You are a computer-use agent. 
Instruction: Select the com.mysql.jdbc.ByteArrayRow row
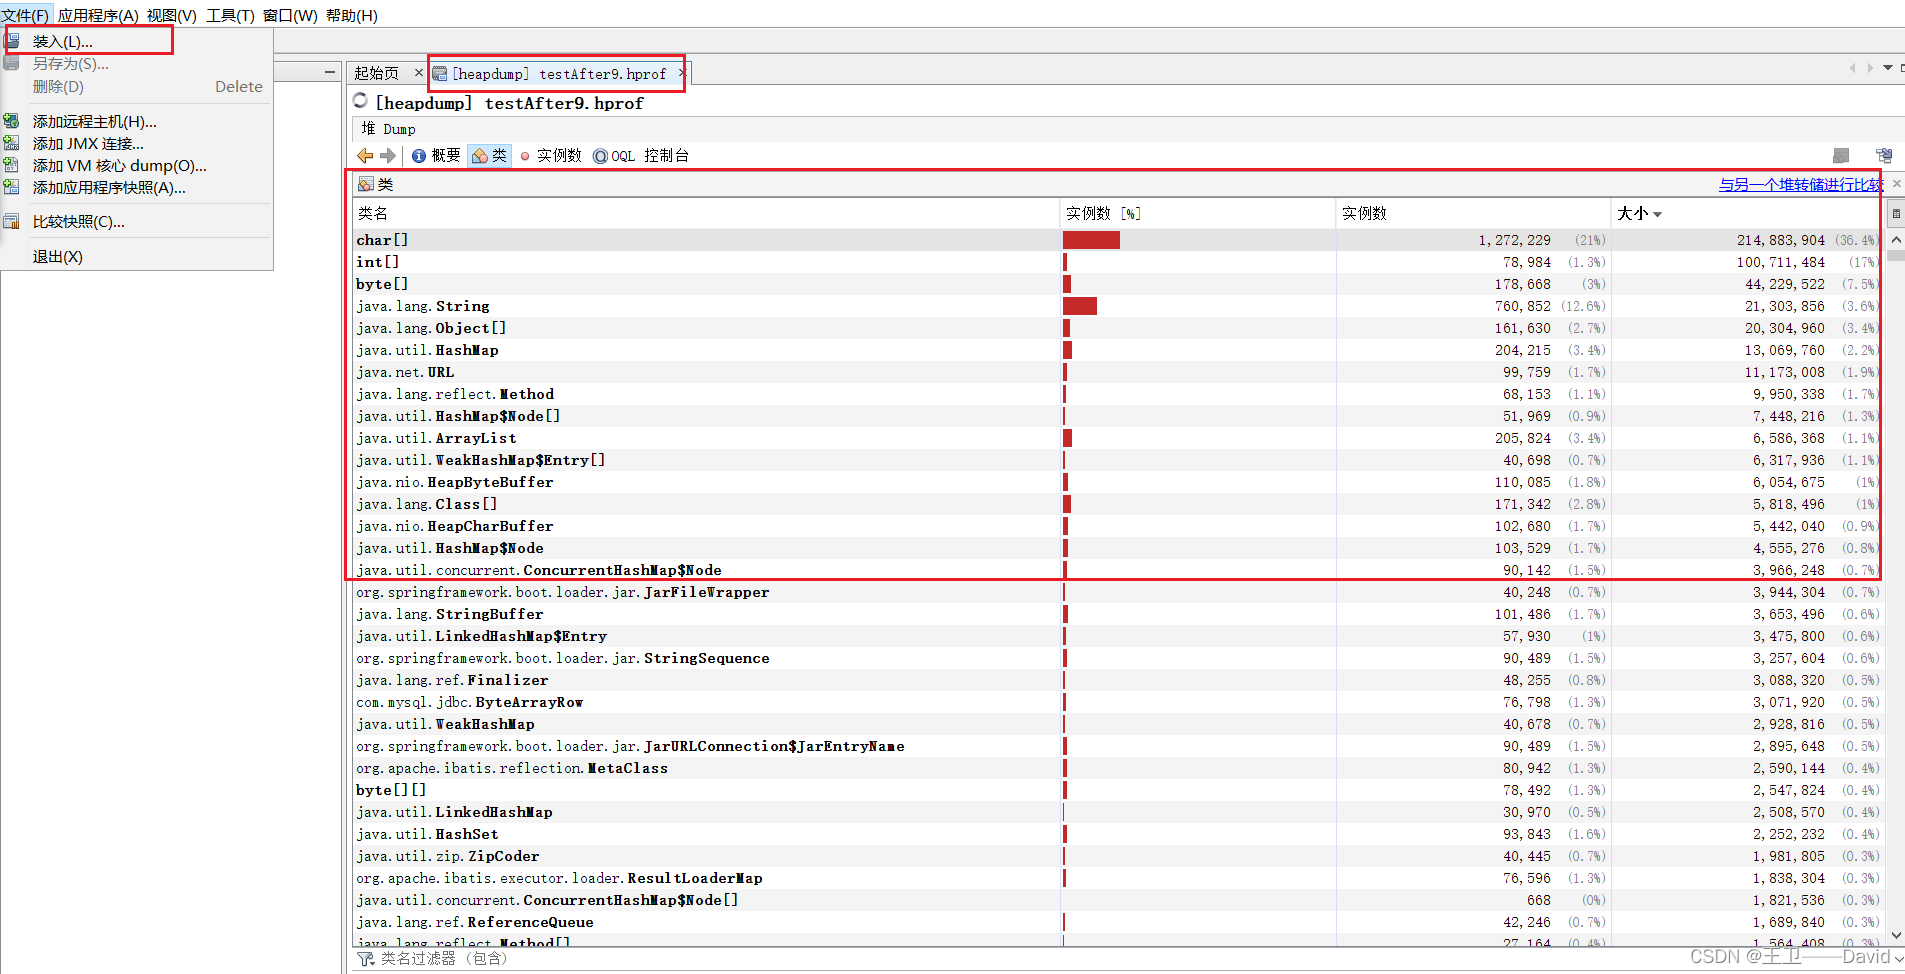pyautogui.click(x=1117, y=702)
